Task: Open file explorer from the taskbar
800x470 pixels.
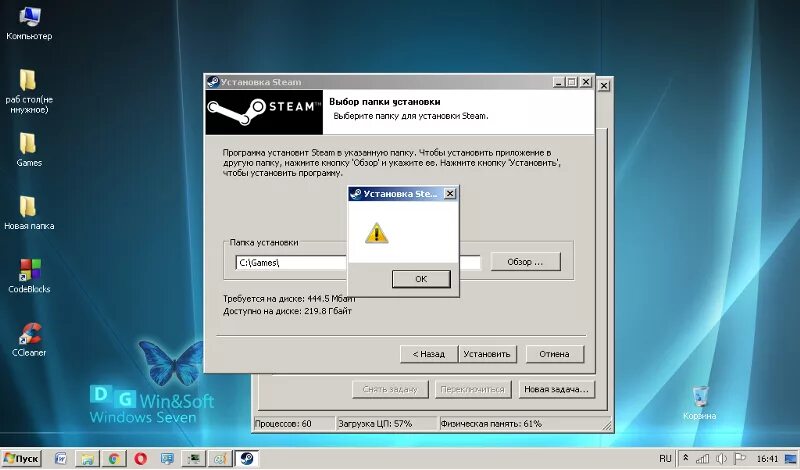Action: [87, 458]
